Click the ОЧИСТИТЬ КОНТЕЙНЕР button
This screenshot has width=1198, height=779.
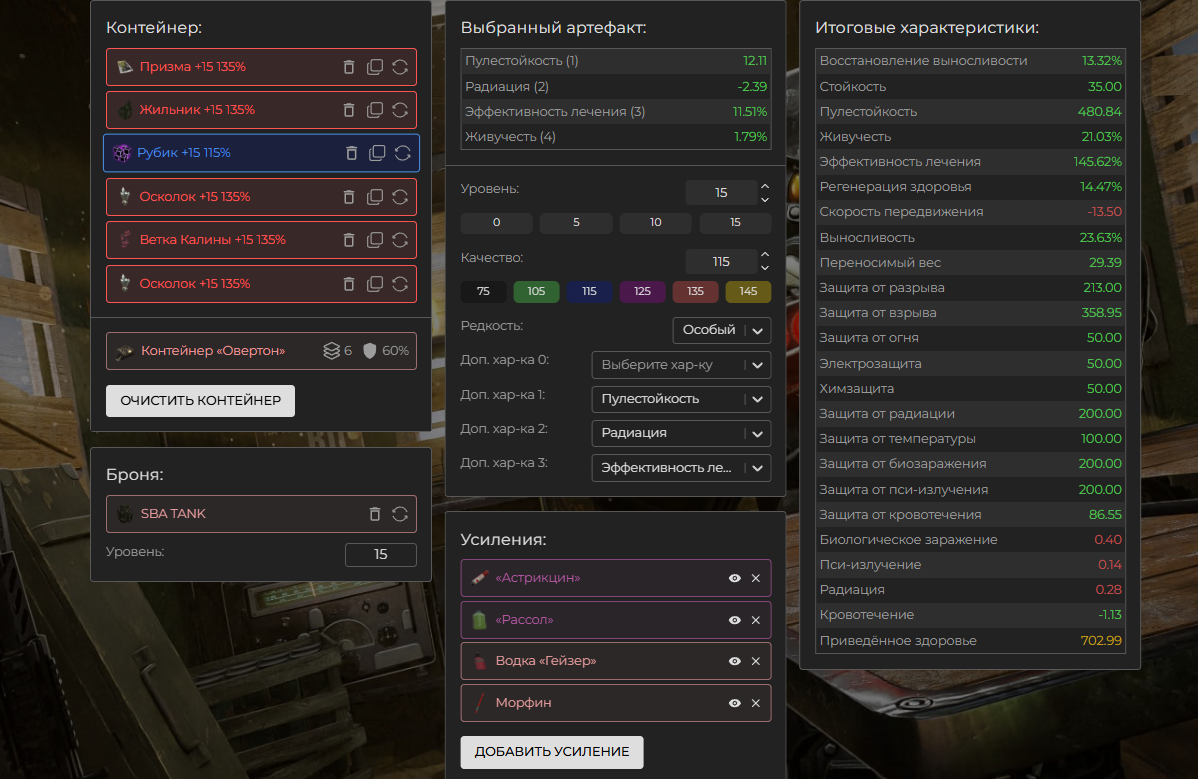pyautogui.click(x=200, y=401)
